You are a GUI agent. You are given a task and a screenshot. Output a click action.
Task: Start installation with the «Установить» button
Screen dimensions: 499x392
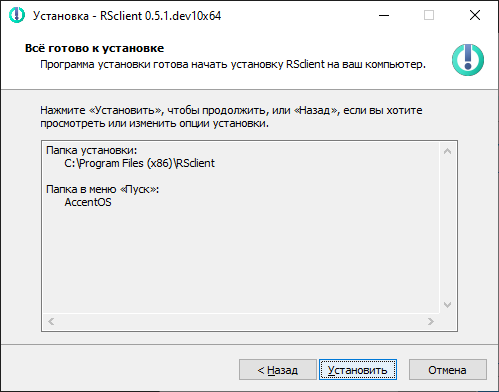358,370
